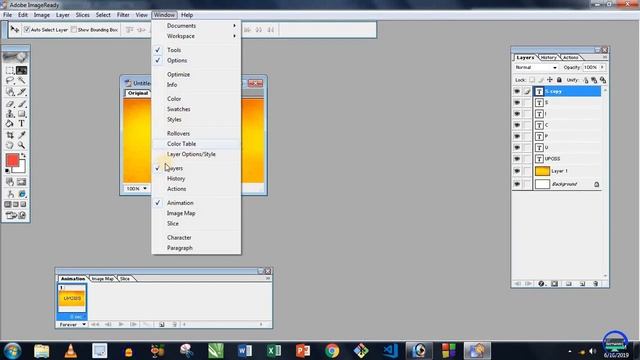This screenshot has height=360, width=640.
Task: Select the Brush tool
Action: coord(22,103)
